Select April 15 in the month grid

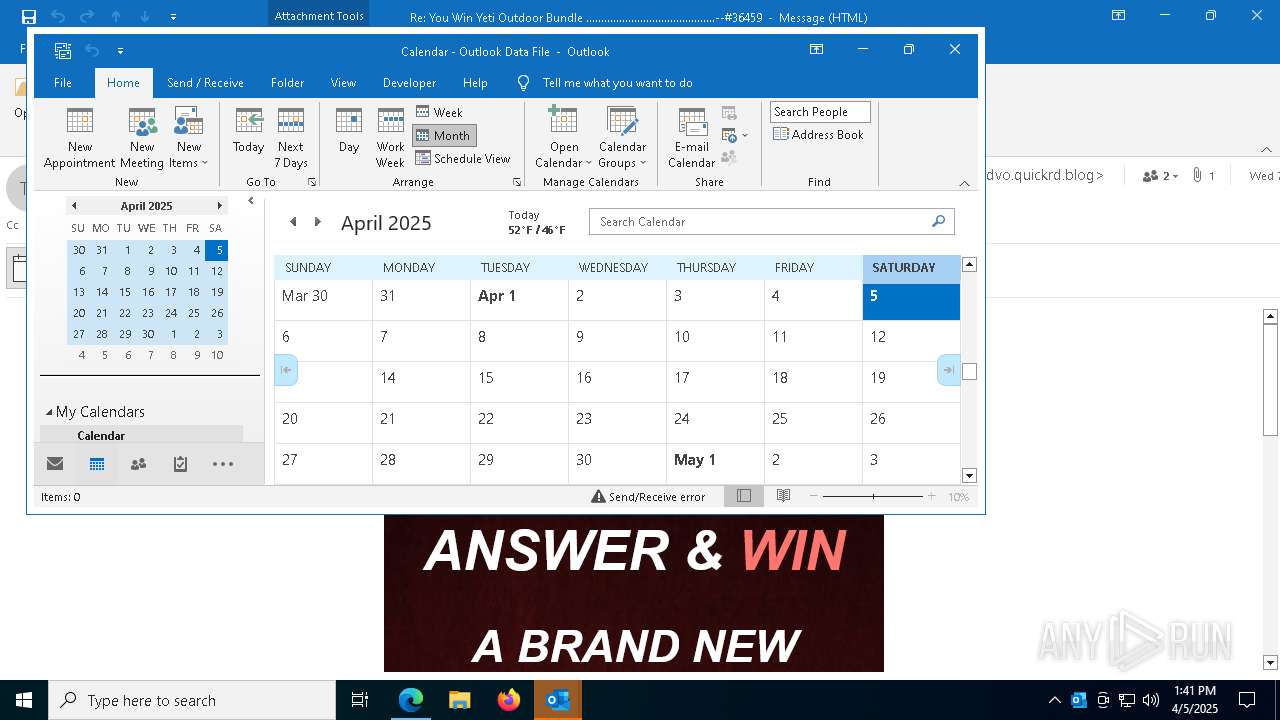click(519, 382)
